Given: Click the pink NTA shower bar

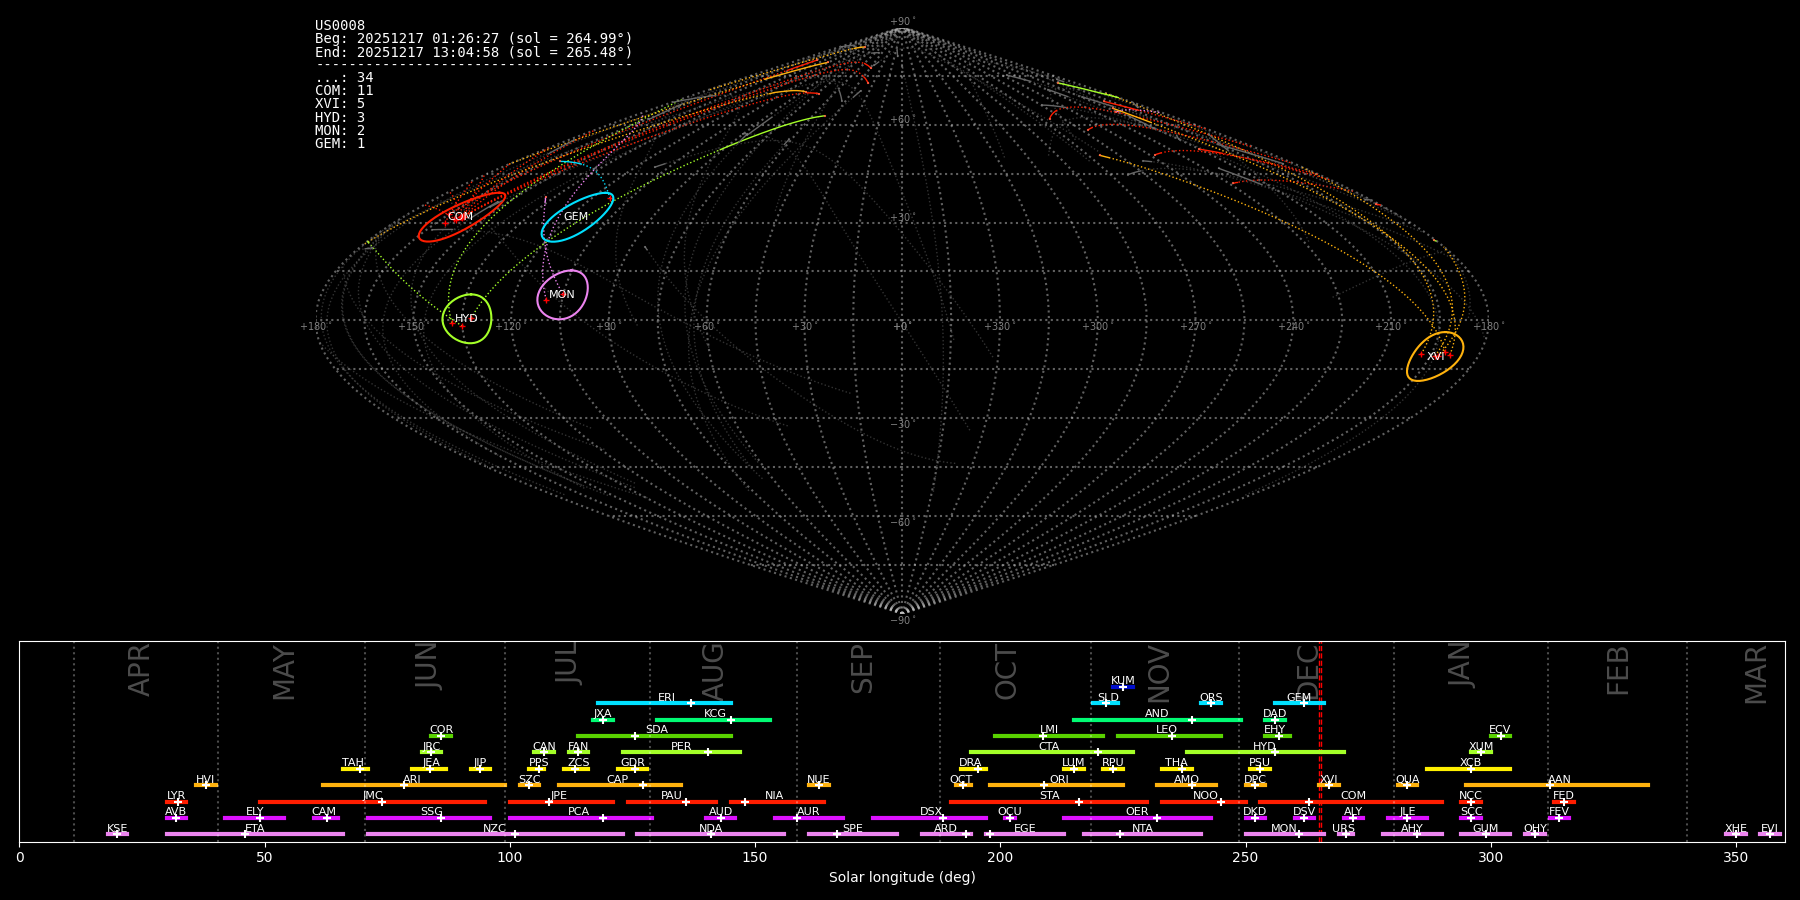Looking at the screenshot, I should point(1142,834).
